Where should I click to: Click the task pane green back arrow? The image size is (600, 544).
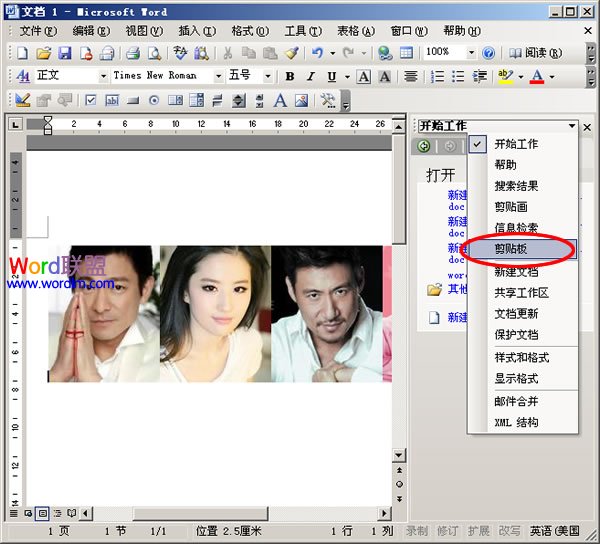[425, 146]
